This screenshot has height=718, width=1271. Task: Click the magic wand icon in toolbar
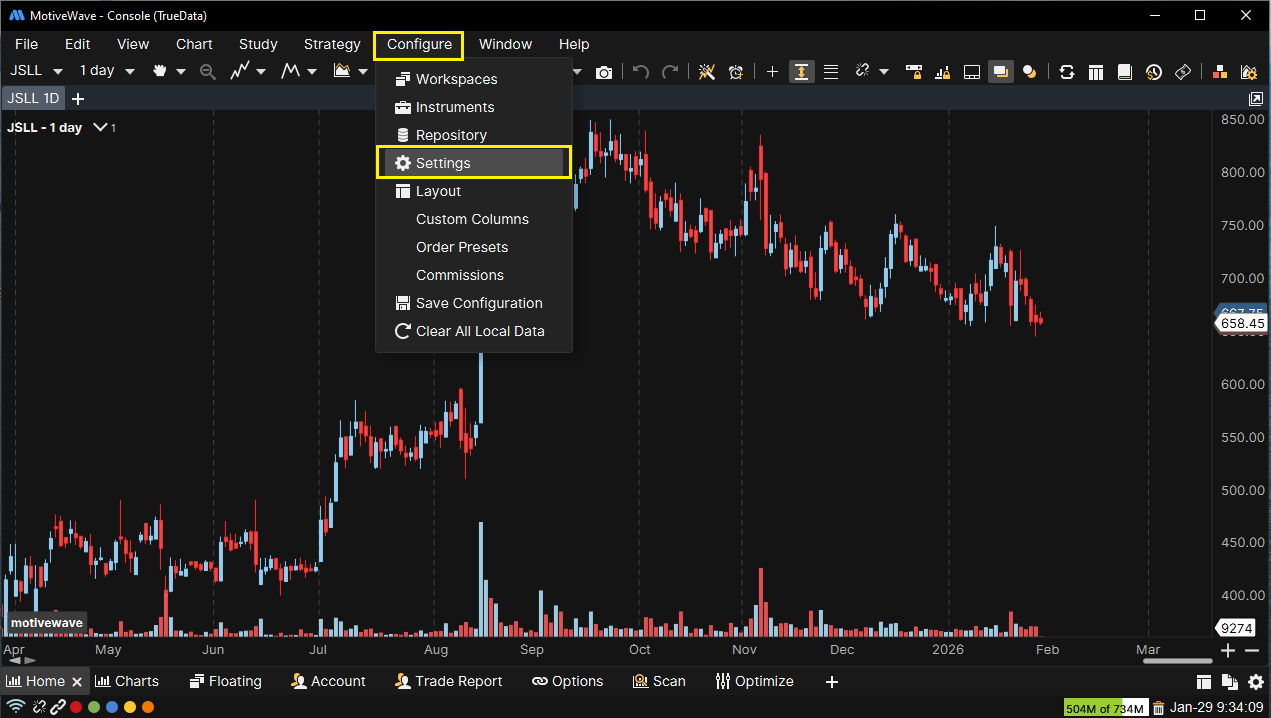point(707,72)
